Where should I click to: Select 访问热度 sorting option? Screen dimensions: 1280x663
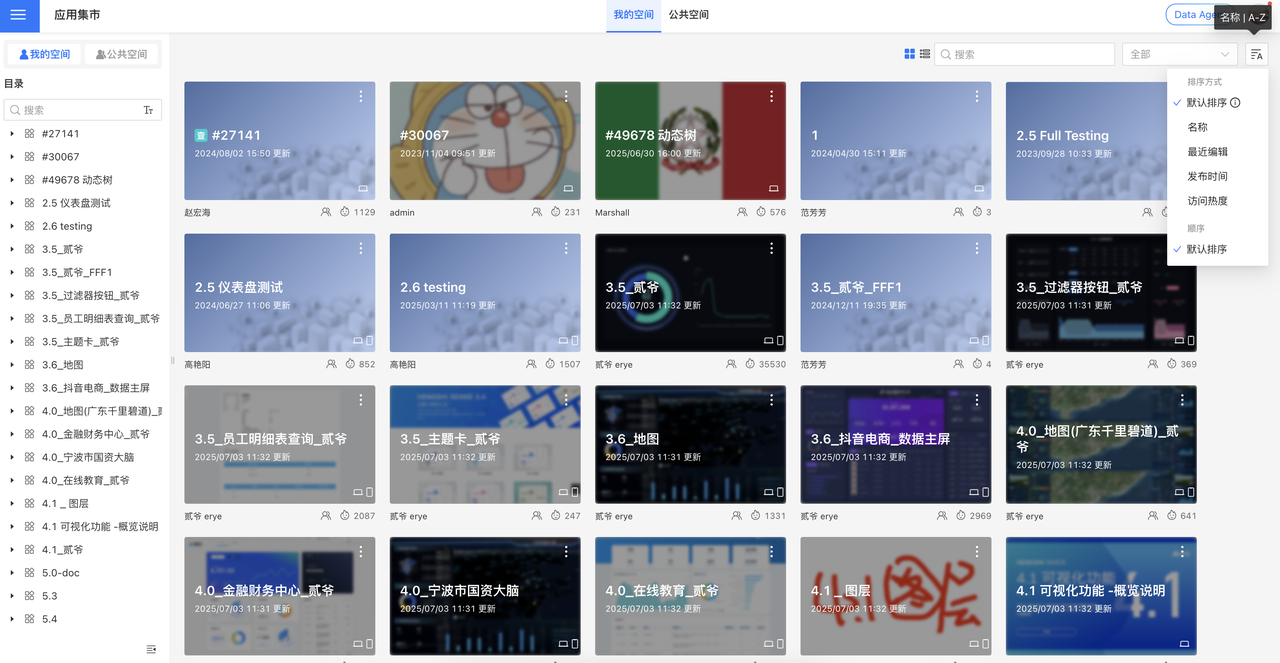point(1207,201)
